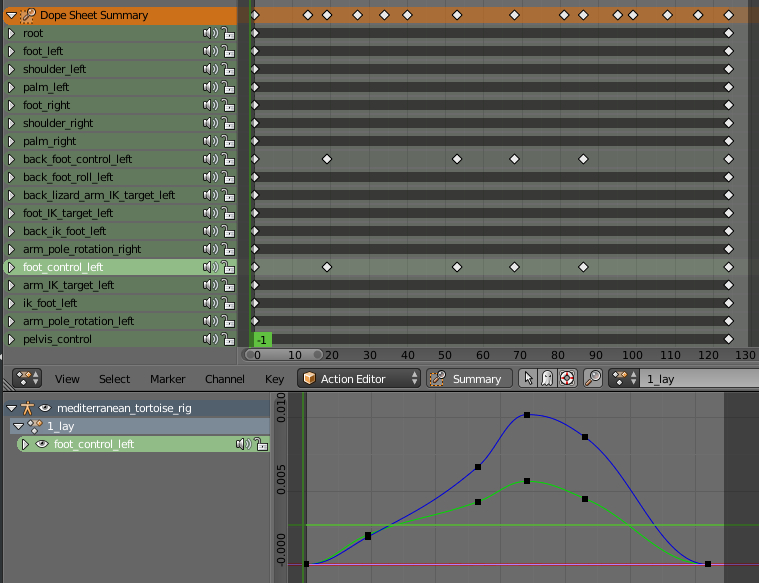Click the horizontal scrollbar above the frame numbers
This screenshot has height=583, width=759.
click(283, 354)
